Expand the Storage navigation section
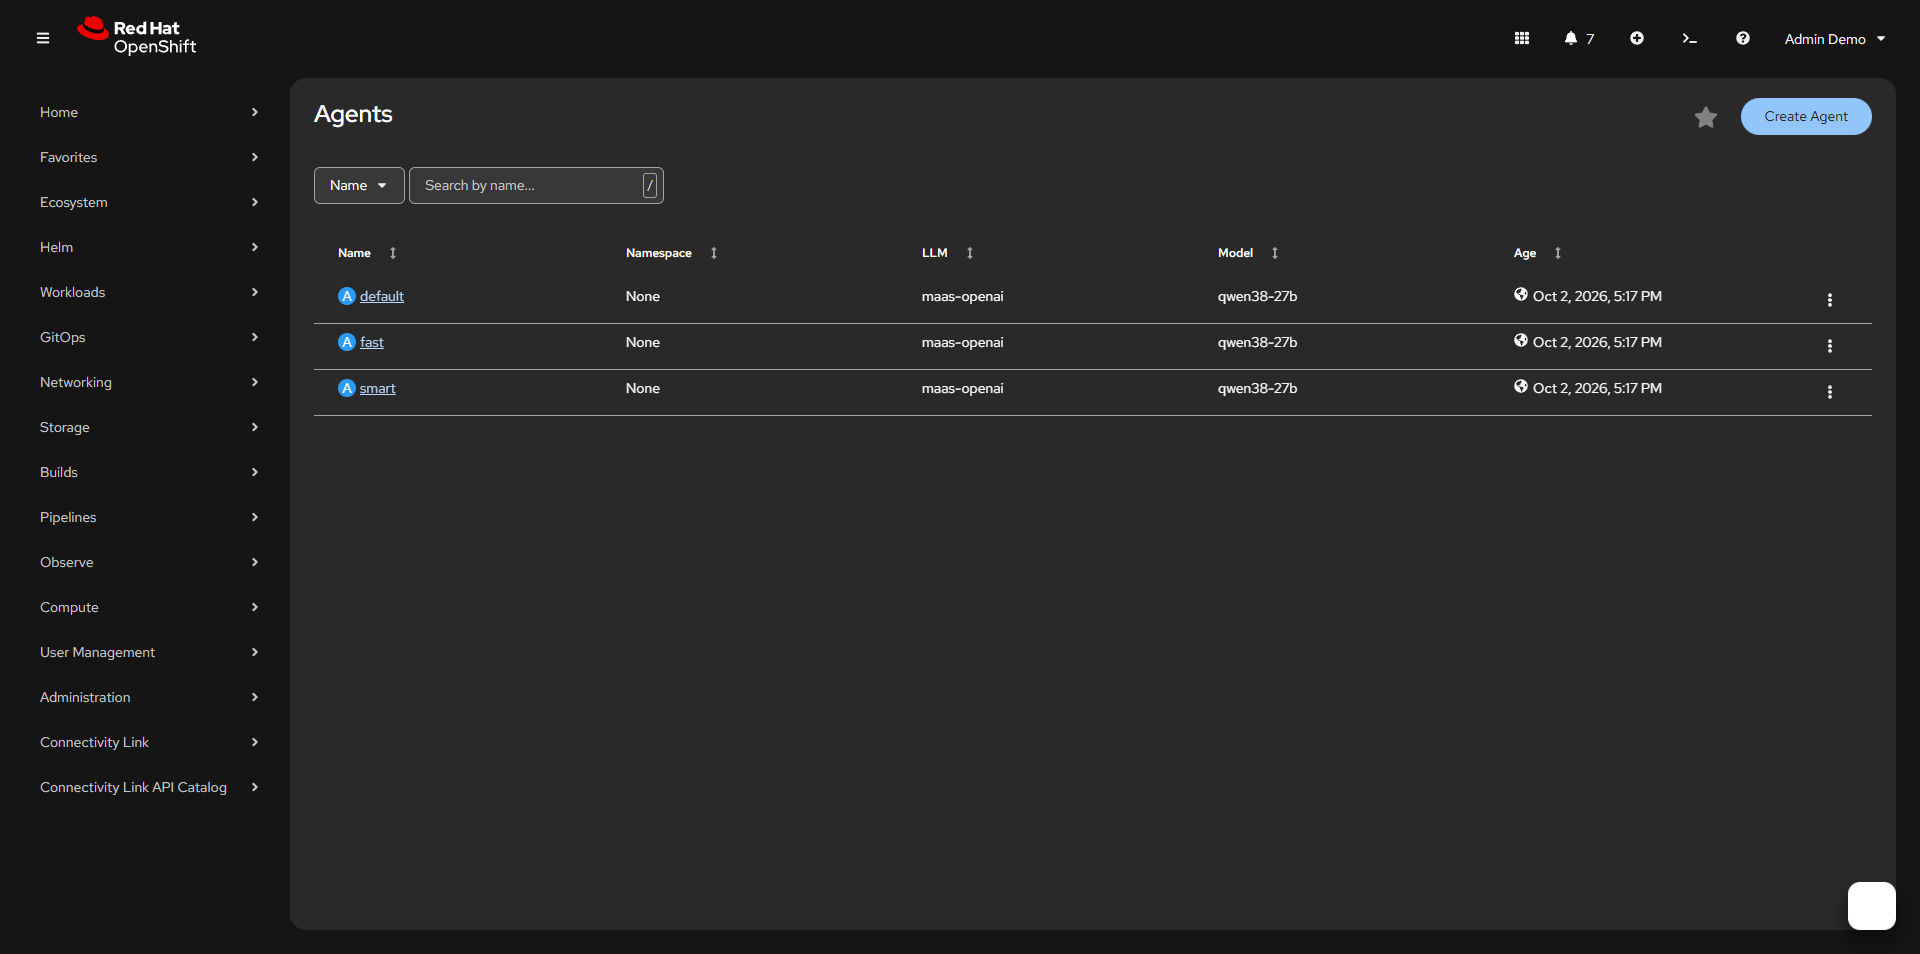This screenshot has height=954, width=1920. tap(149, 427)
